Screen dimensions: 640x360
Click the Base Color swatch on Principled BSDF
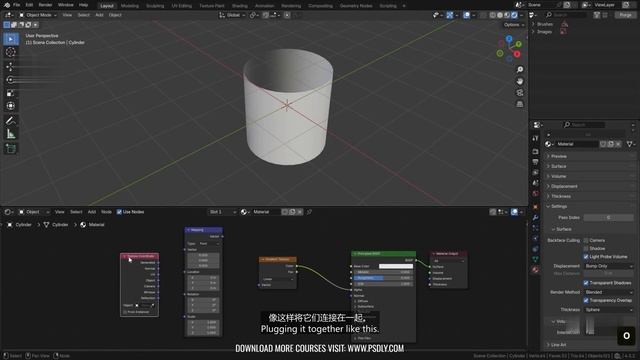(x=396, y=266)
